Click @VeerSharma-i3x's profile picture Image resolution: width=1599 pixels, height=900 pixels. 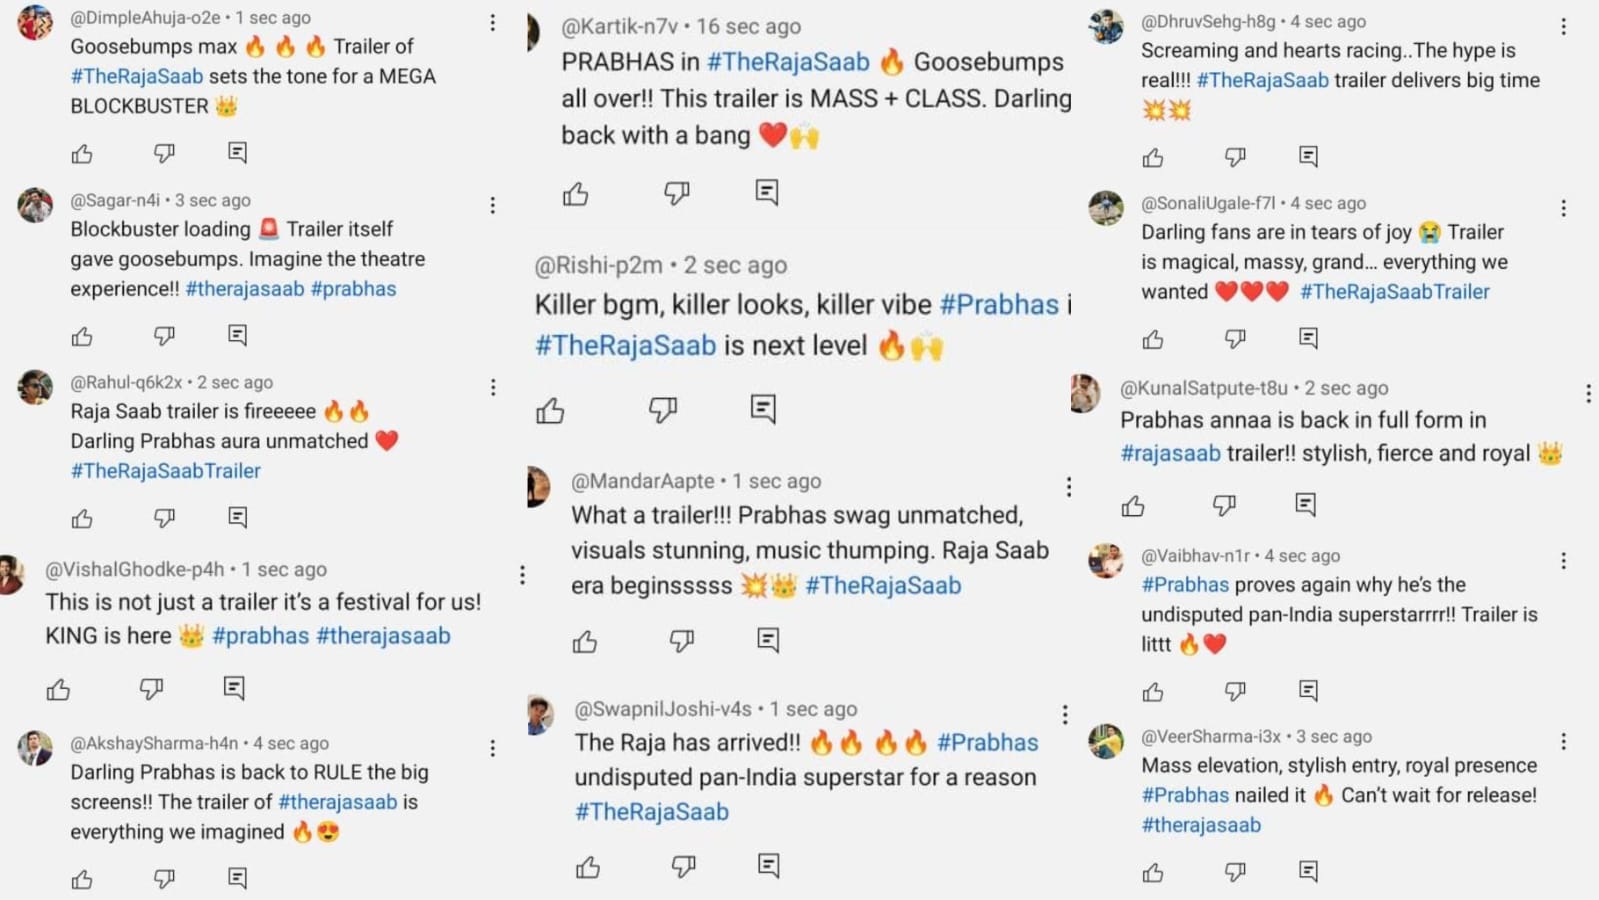[x=1106, y=741]
